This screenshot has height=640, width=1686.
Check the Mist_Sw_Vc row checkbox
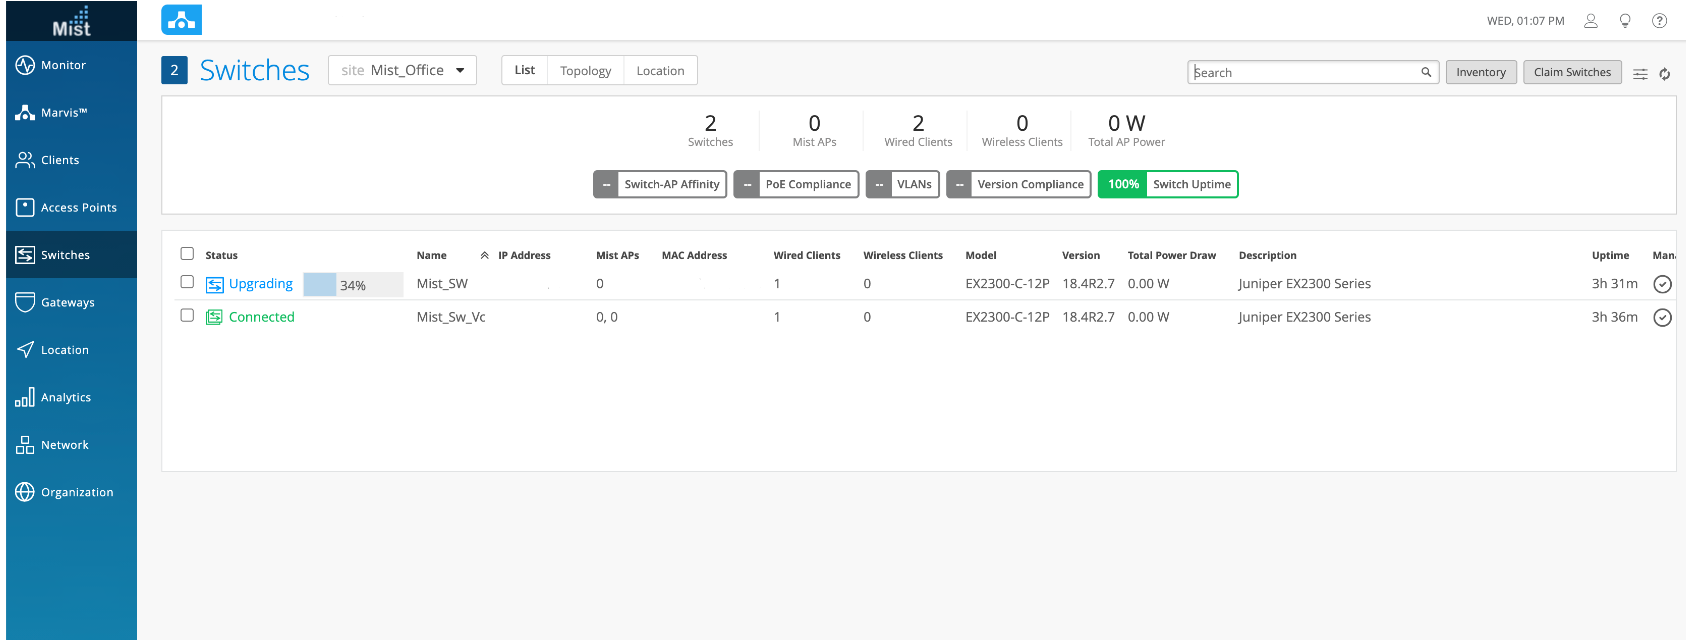(x=187, y=315)
